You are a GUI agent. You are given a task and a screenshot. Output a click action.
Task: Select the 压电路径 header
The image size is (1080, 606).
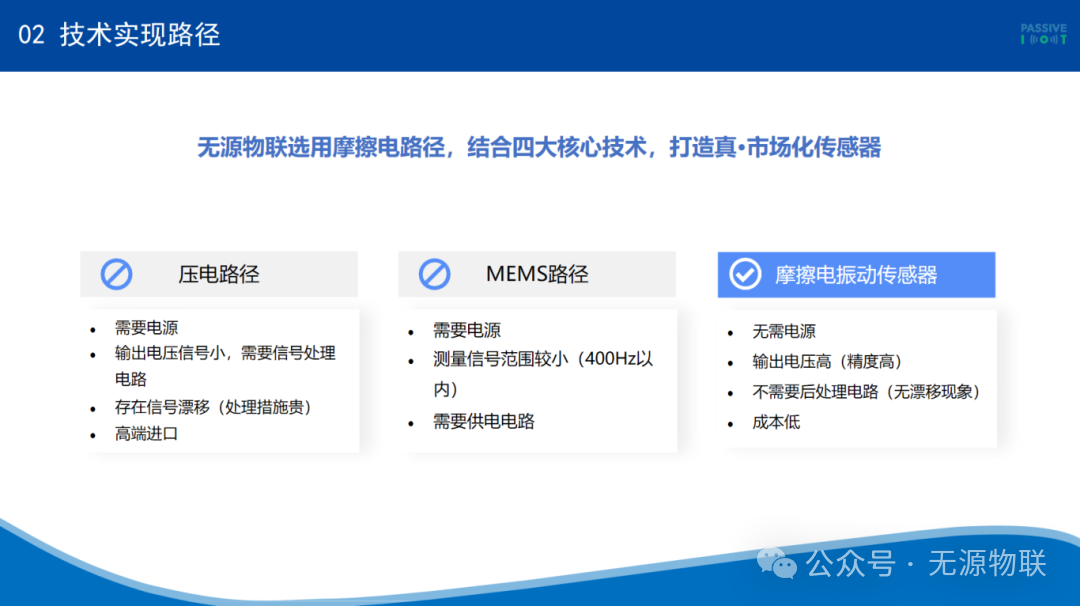(219, 274)
